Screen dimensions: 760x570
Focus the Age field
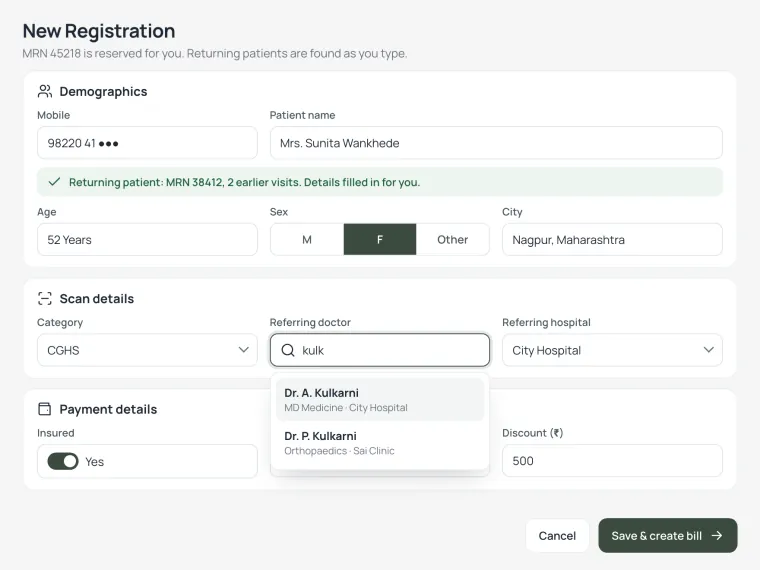click(x=147, y=239)
